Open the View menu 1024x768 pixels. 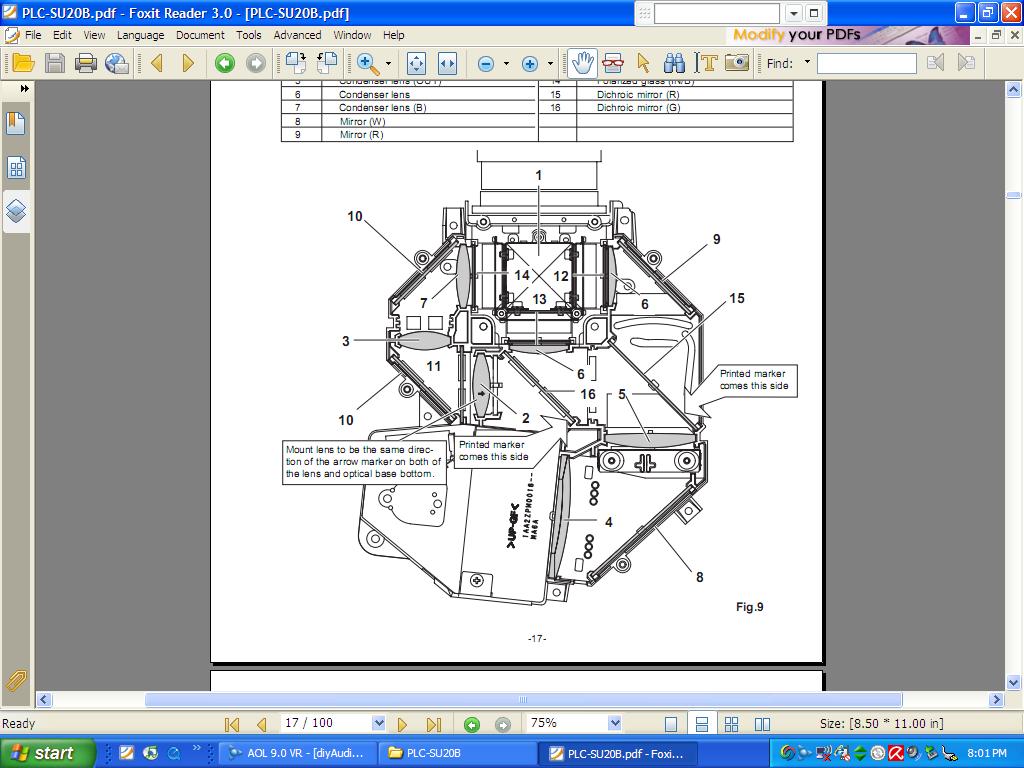[94, 35]
